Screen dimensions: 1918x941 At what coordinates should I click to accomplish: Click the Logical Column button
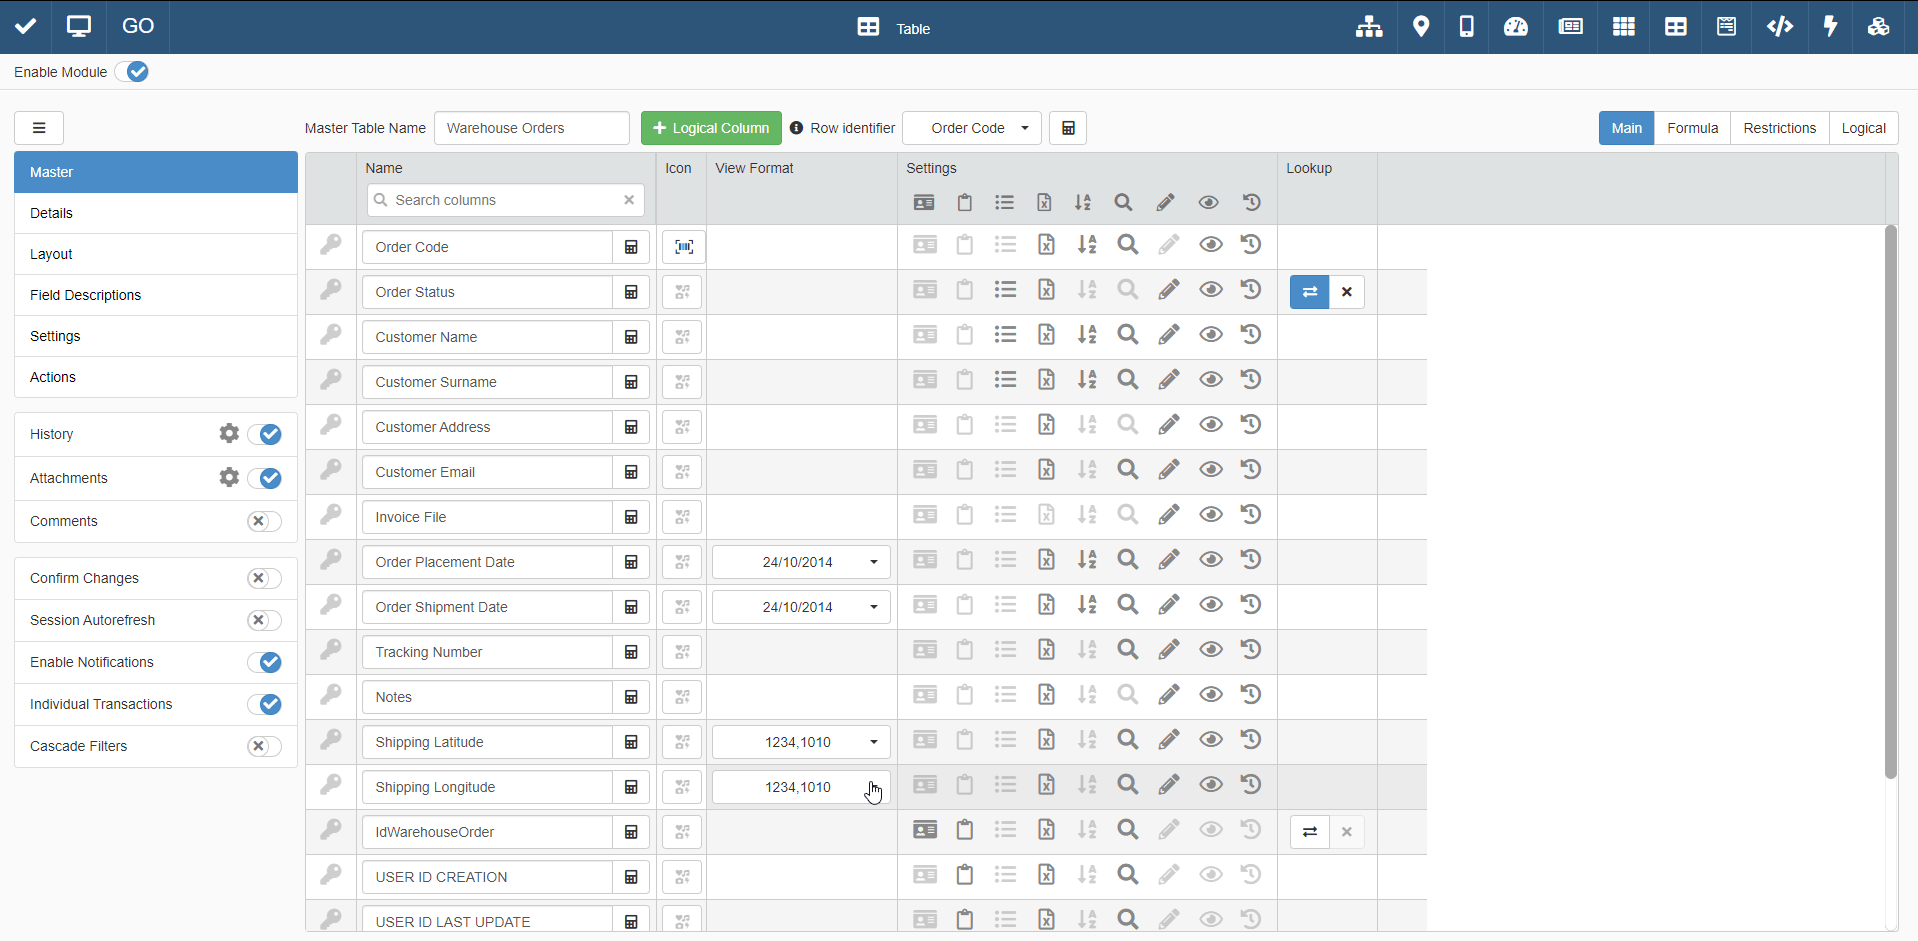tap(711, 128)
